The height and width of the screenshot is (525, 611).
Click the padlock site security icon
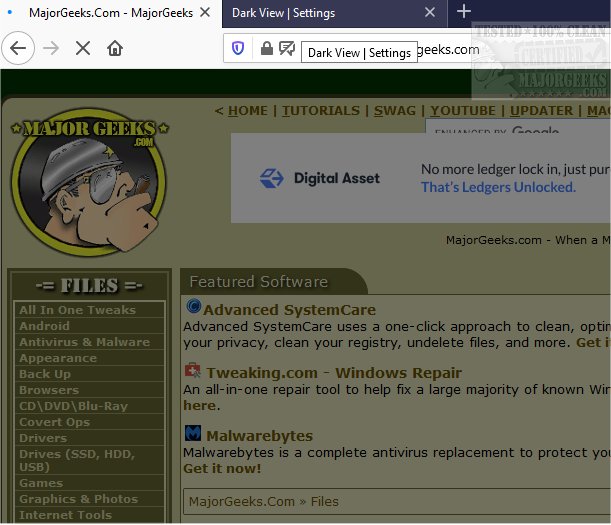(x=267, y=48)
